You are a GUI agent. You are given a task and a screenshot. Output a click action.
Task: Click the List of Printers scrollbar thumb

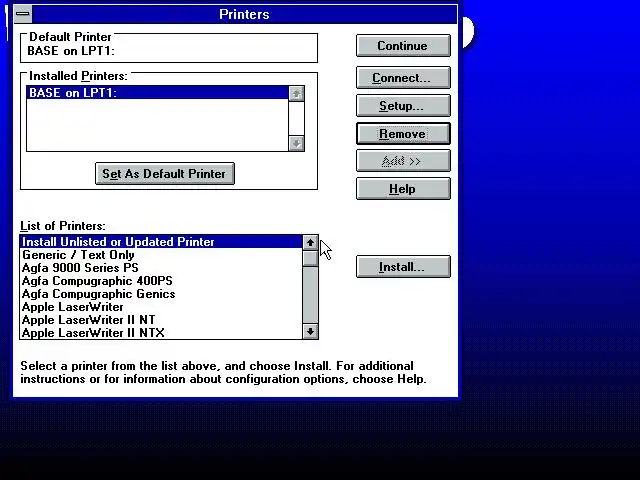coord(310,258)
